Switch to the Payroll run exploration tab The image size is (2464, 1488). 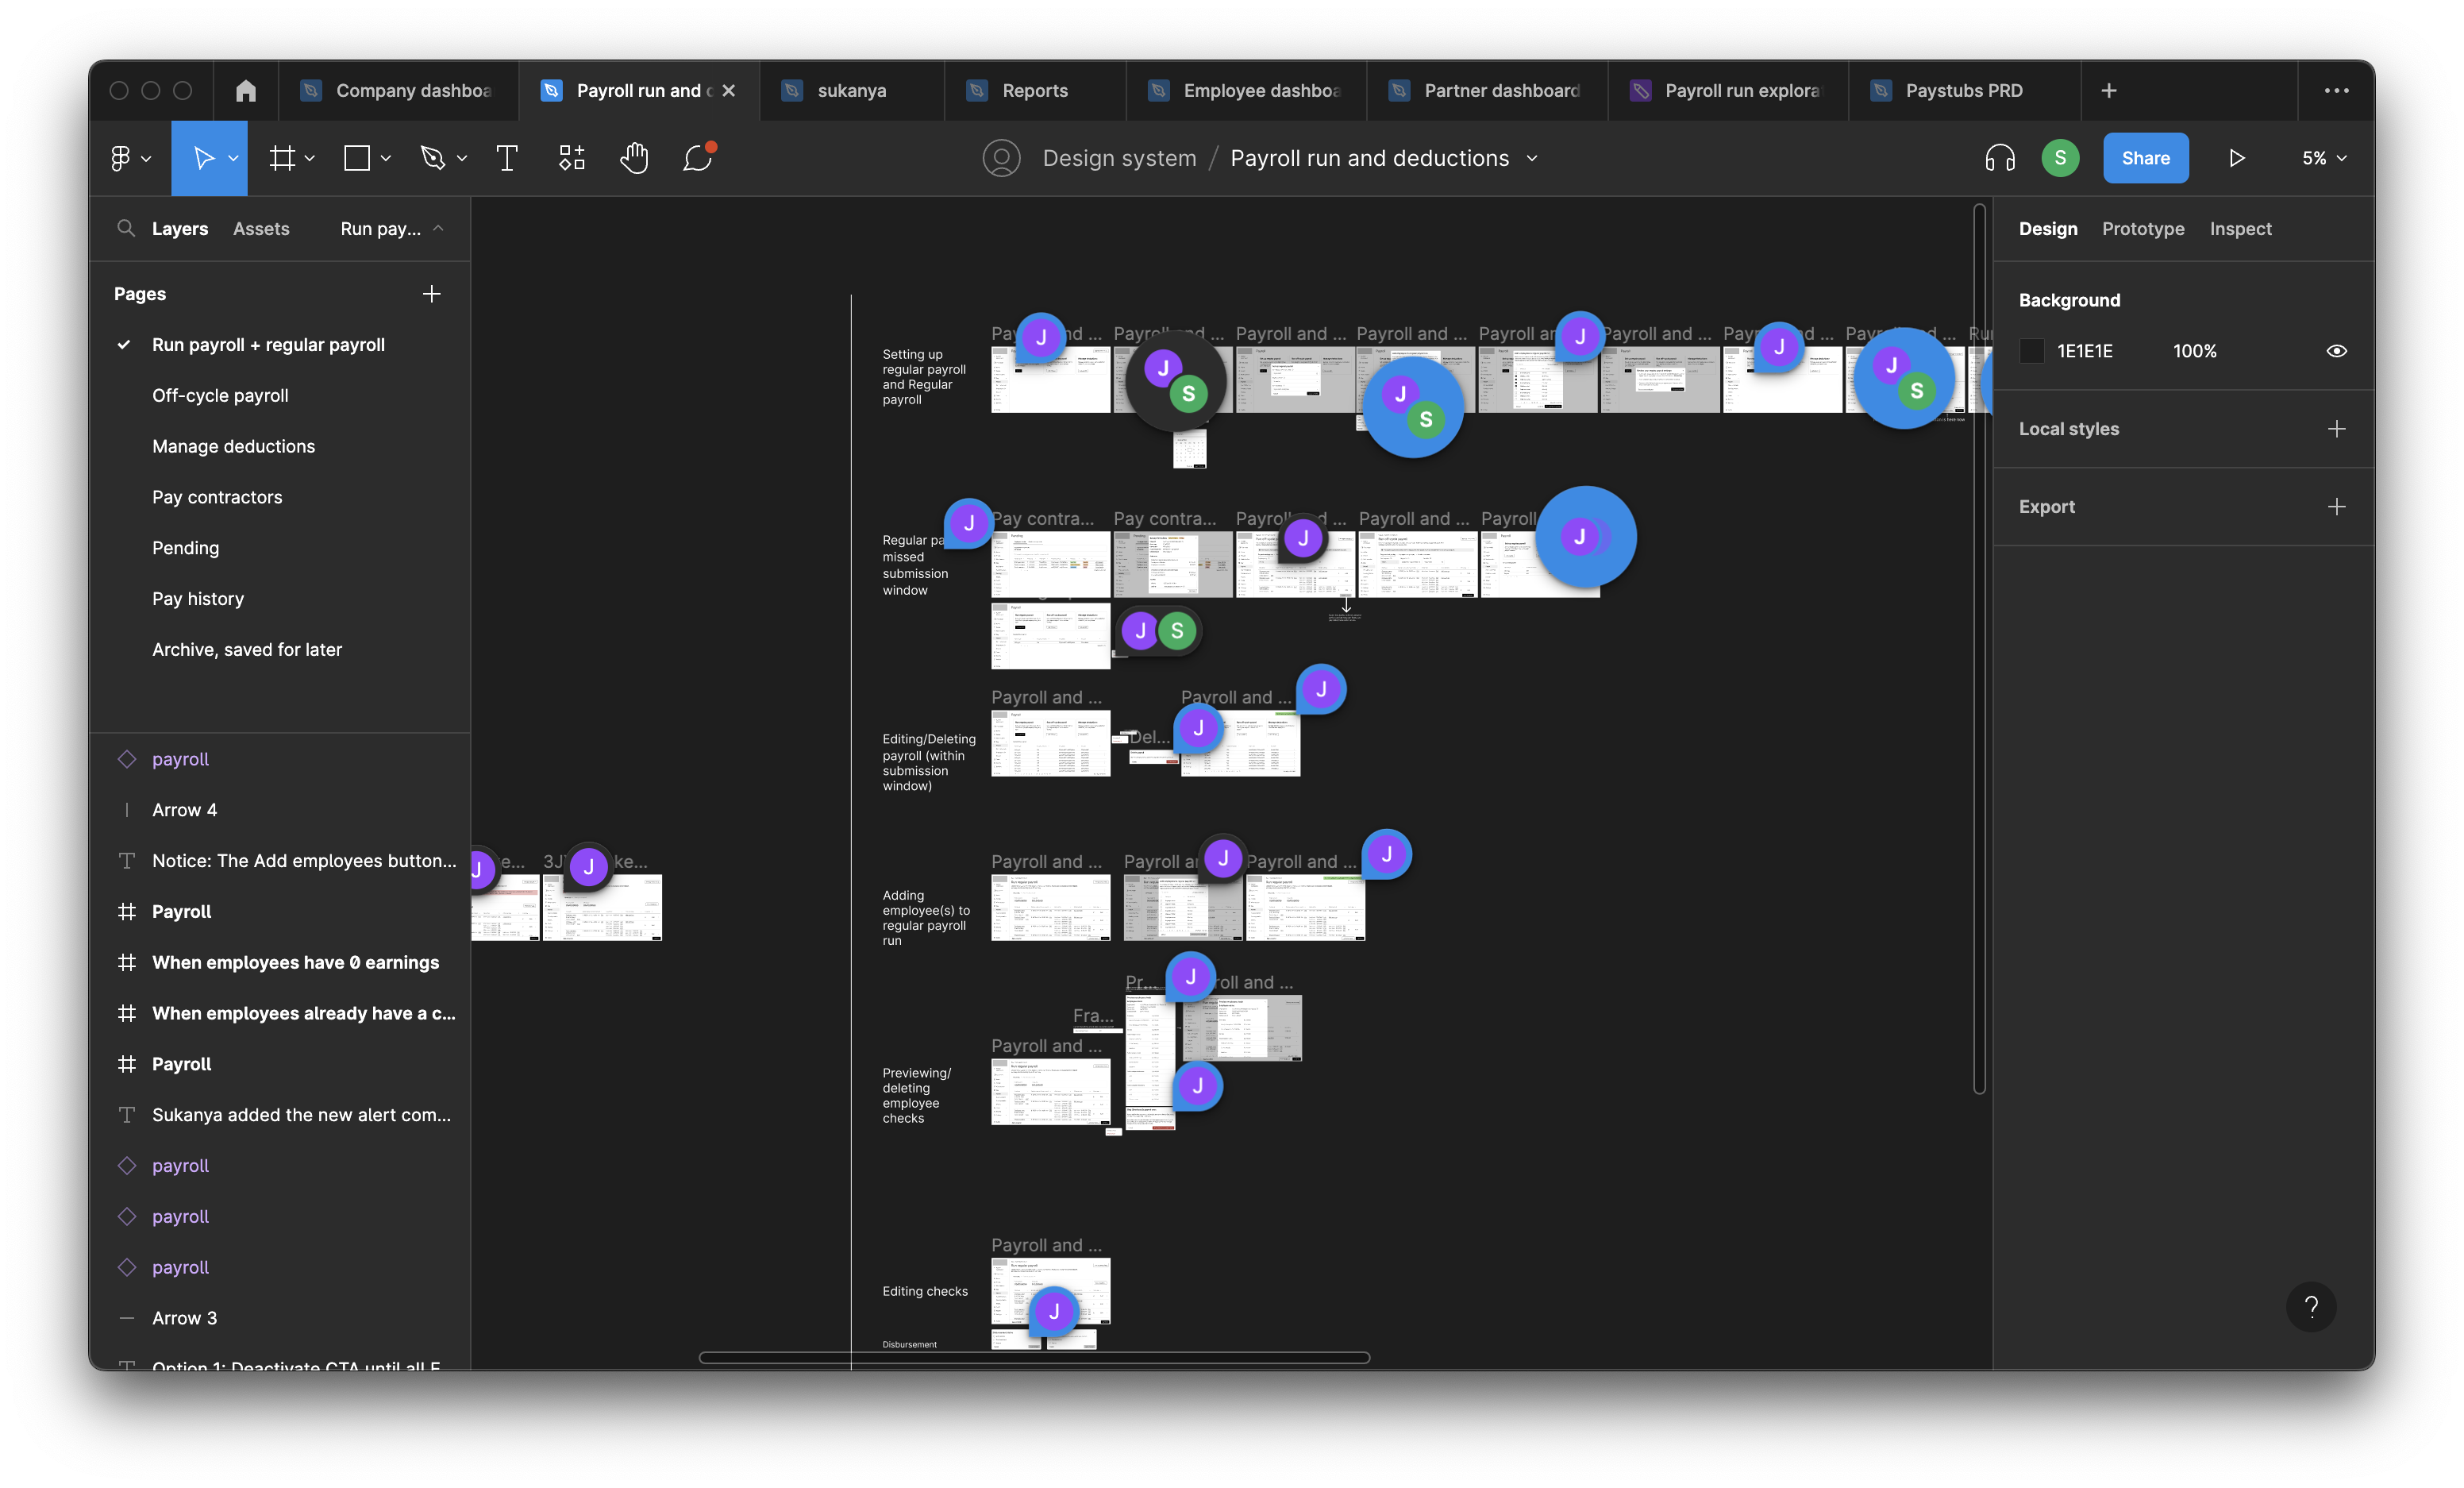(1728, 91)
